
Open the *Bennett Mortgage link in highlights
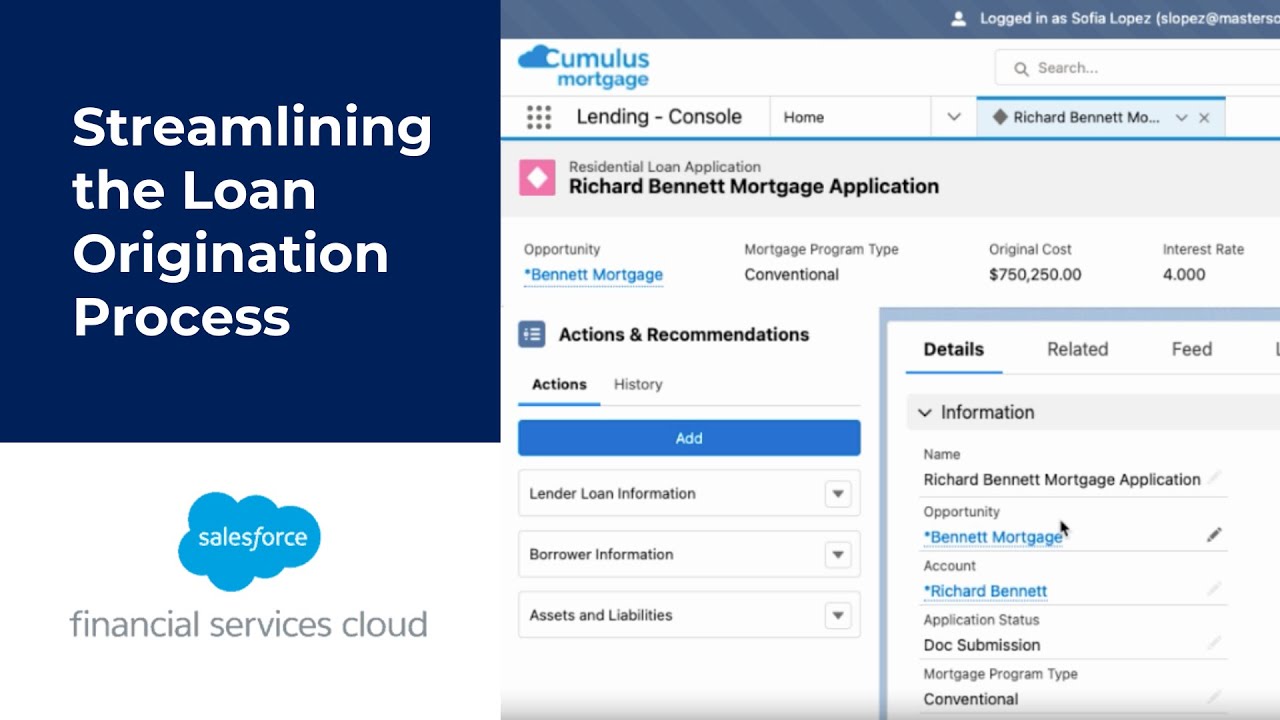point(593,275)
